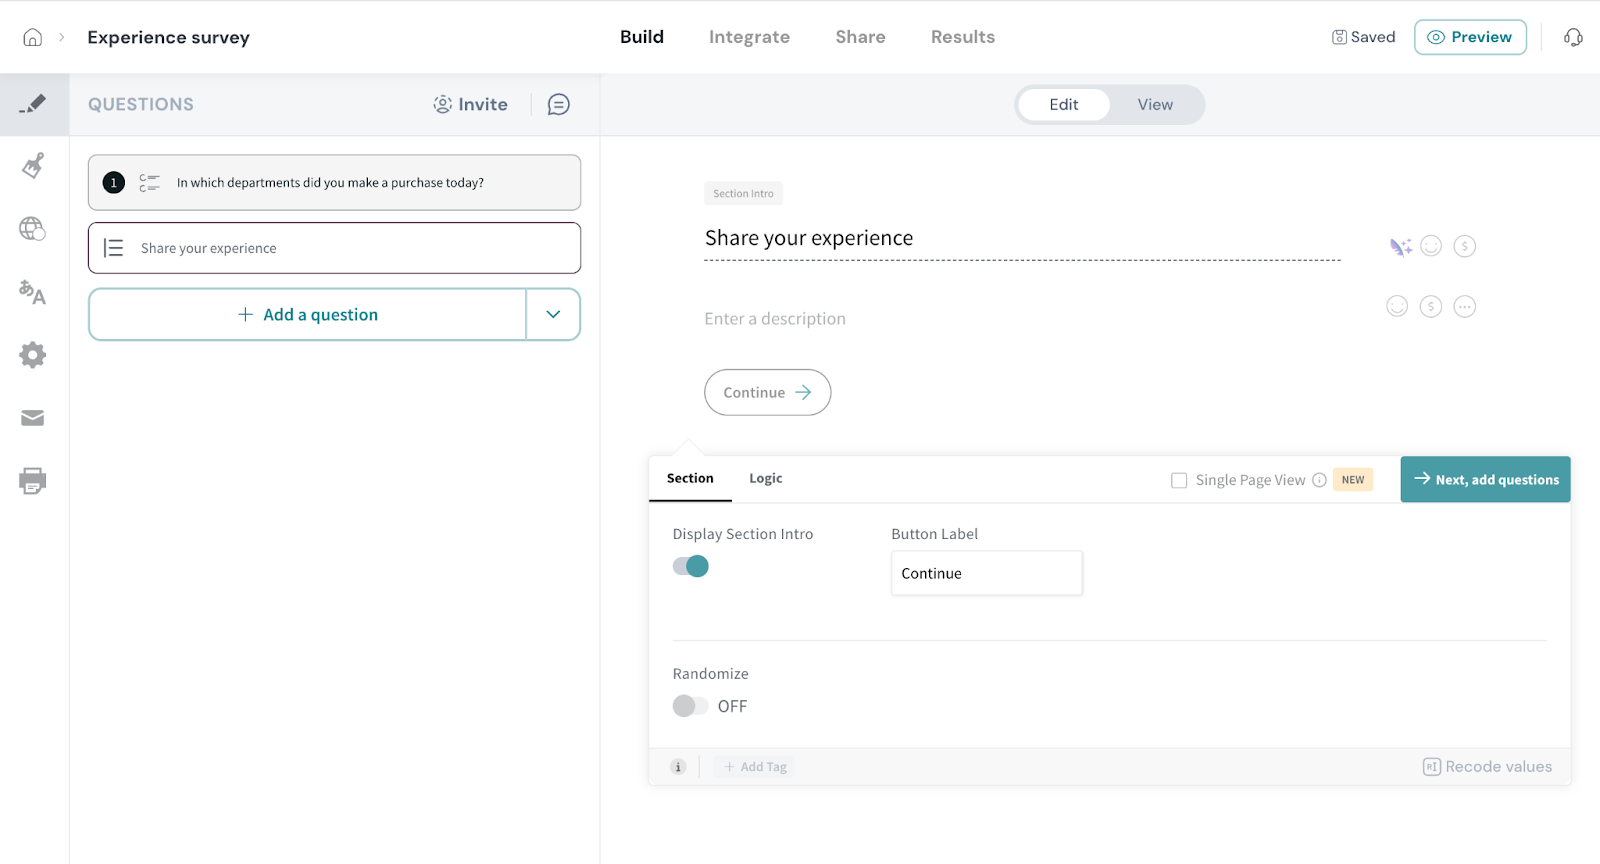This screenshot has height=864, width=1600.
Task: Expand the Add a question dropdown arrow
Action: coord(553,315)
